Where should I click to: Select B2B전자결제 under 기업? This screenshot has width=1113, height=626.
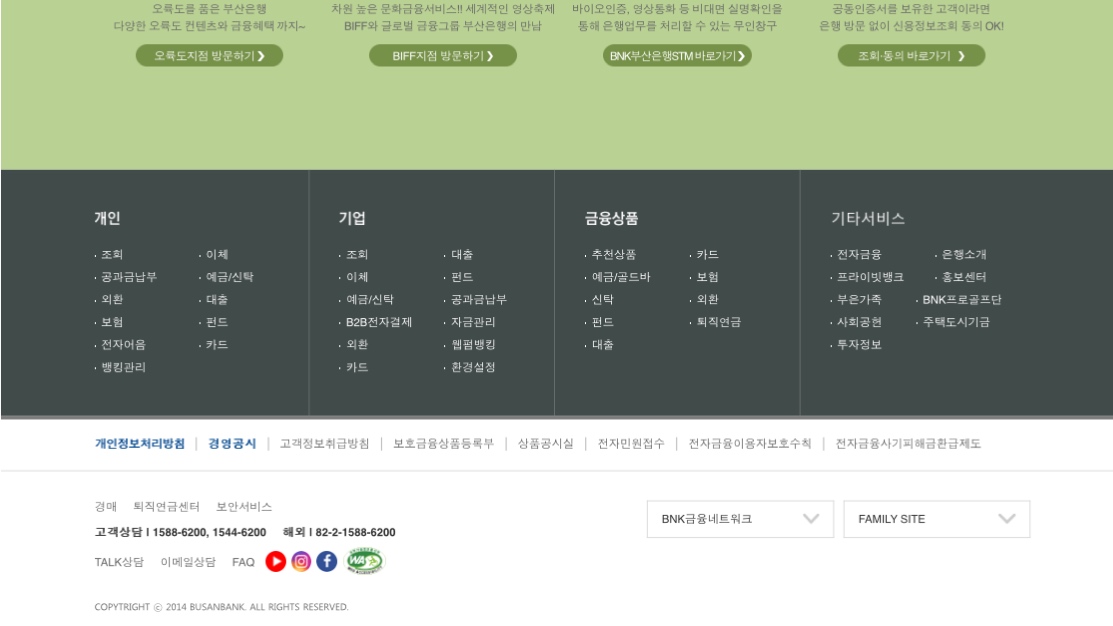(379, 322)
